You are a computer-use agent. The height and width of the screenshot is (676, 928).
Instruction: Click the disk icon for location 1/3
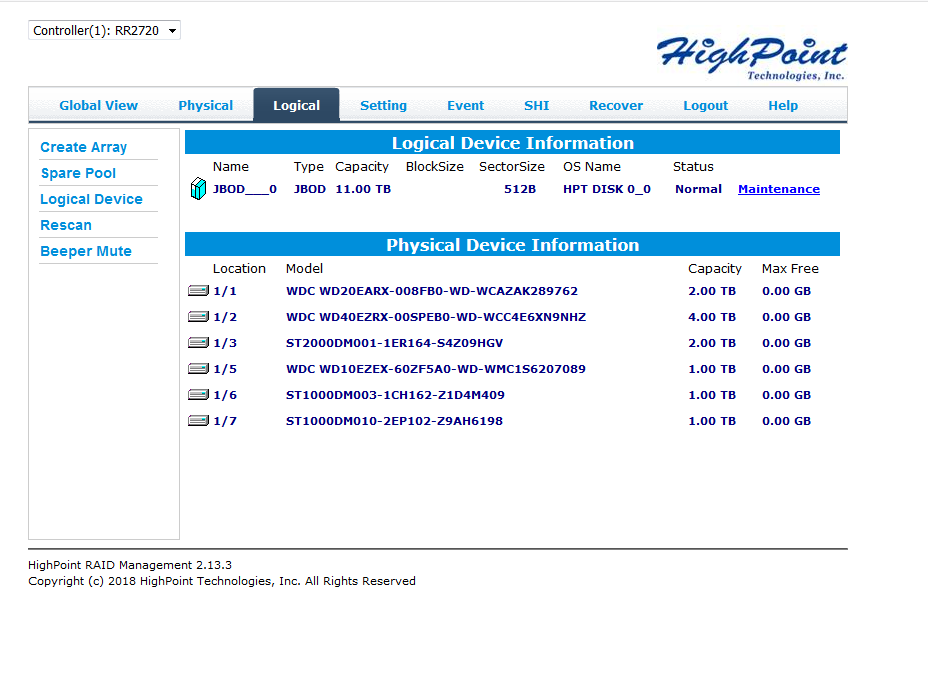[198, 343]
